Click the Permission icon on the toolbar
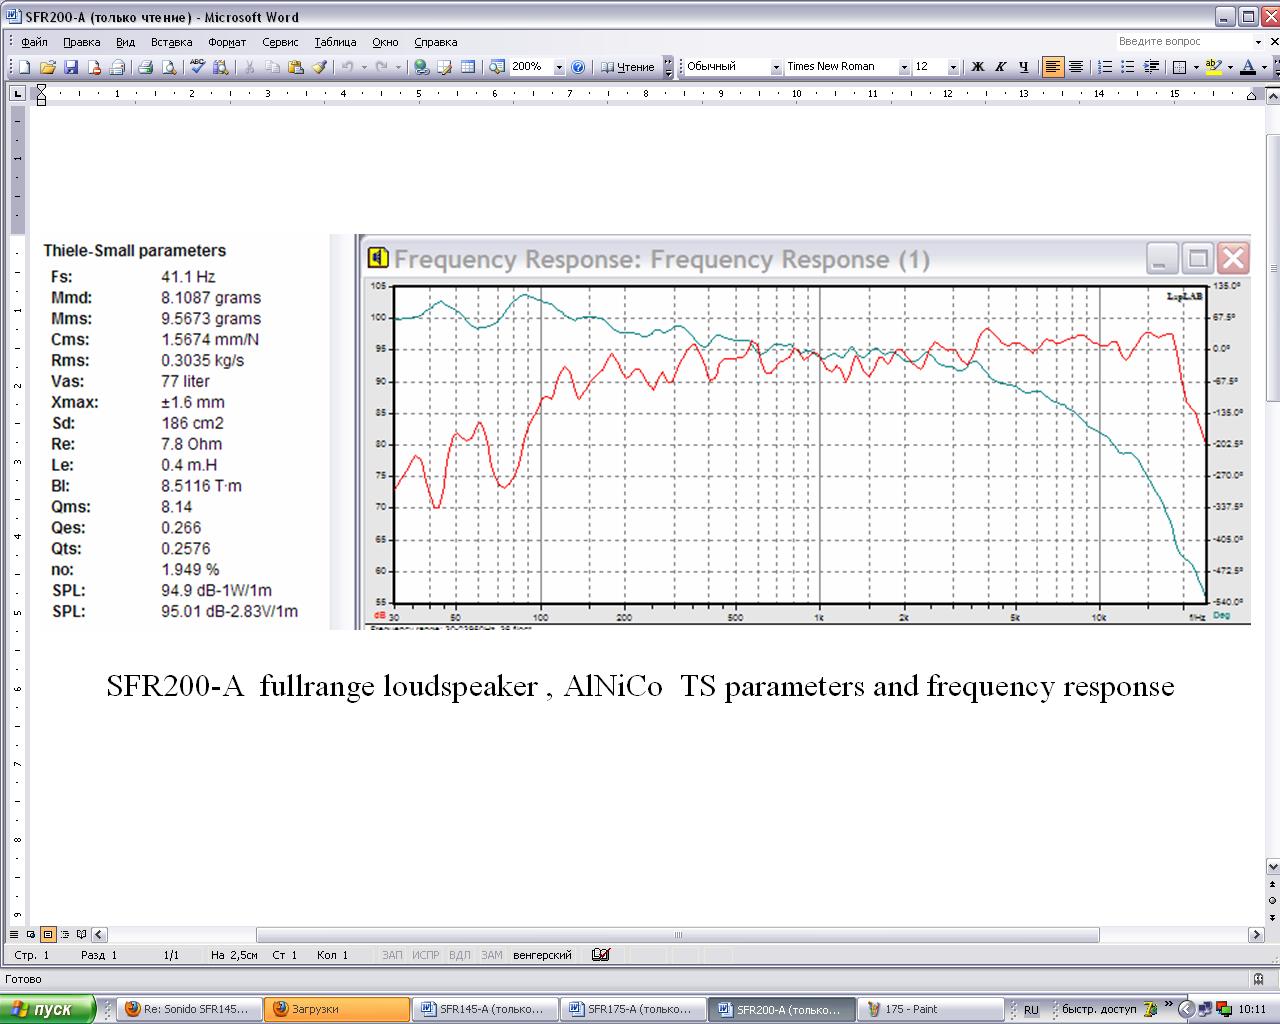1280x1024 pixels. pyautogui.click(x=94, y=67)
